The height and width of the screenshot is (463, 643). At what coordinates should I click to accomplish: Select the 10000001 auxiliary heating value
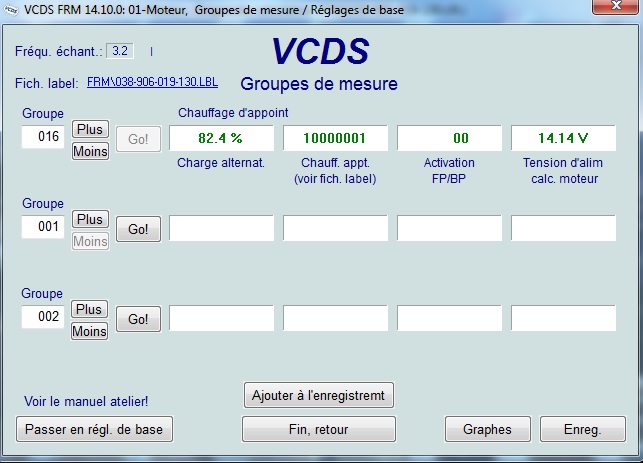point(335,138)
